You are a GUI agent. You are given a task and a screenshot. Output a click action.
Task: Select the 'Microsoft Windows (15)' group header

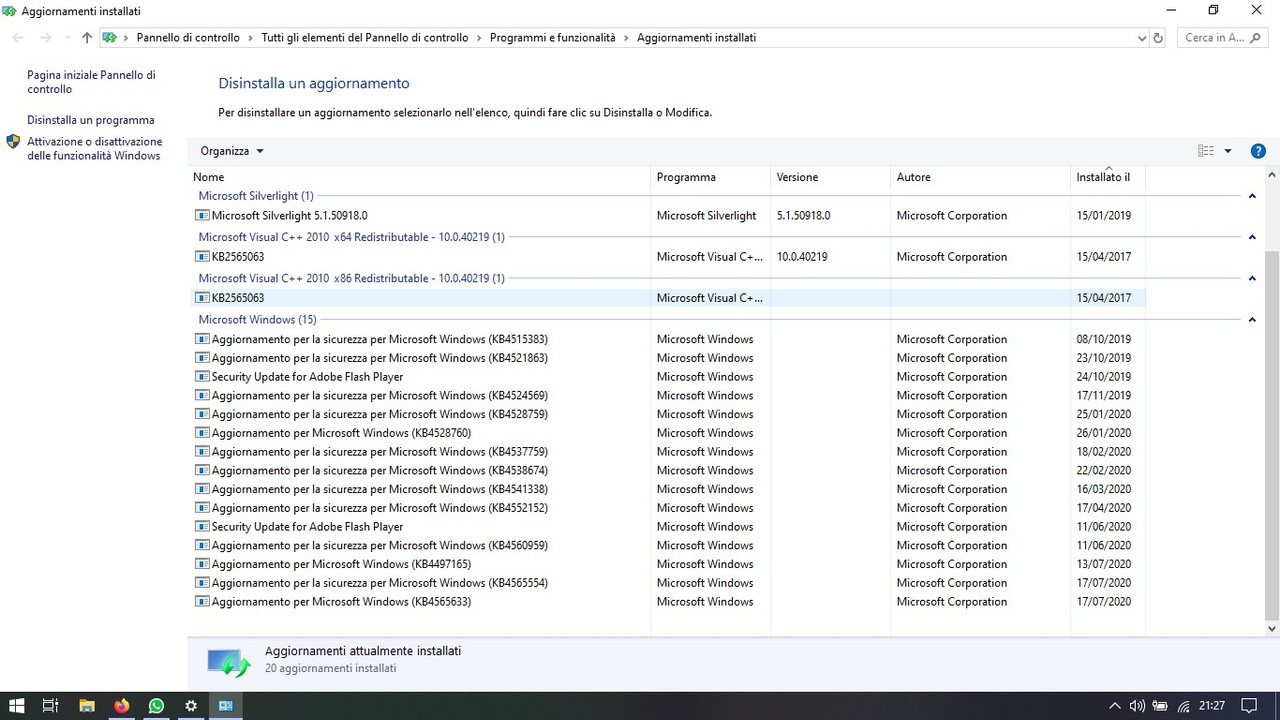(257, 320)
